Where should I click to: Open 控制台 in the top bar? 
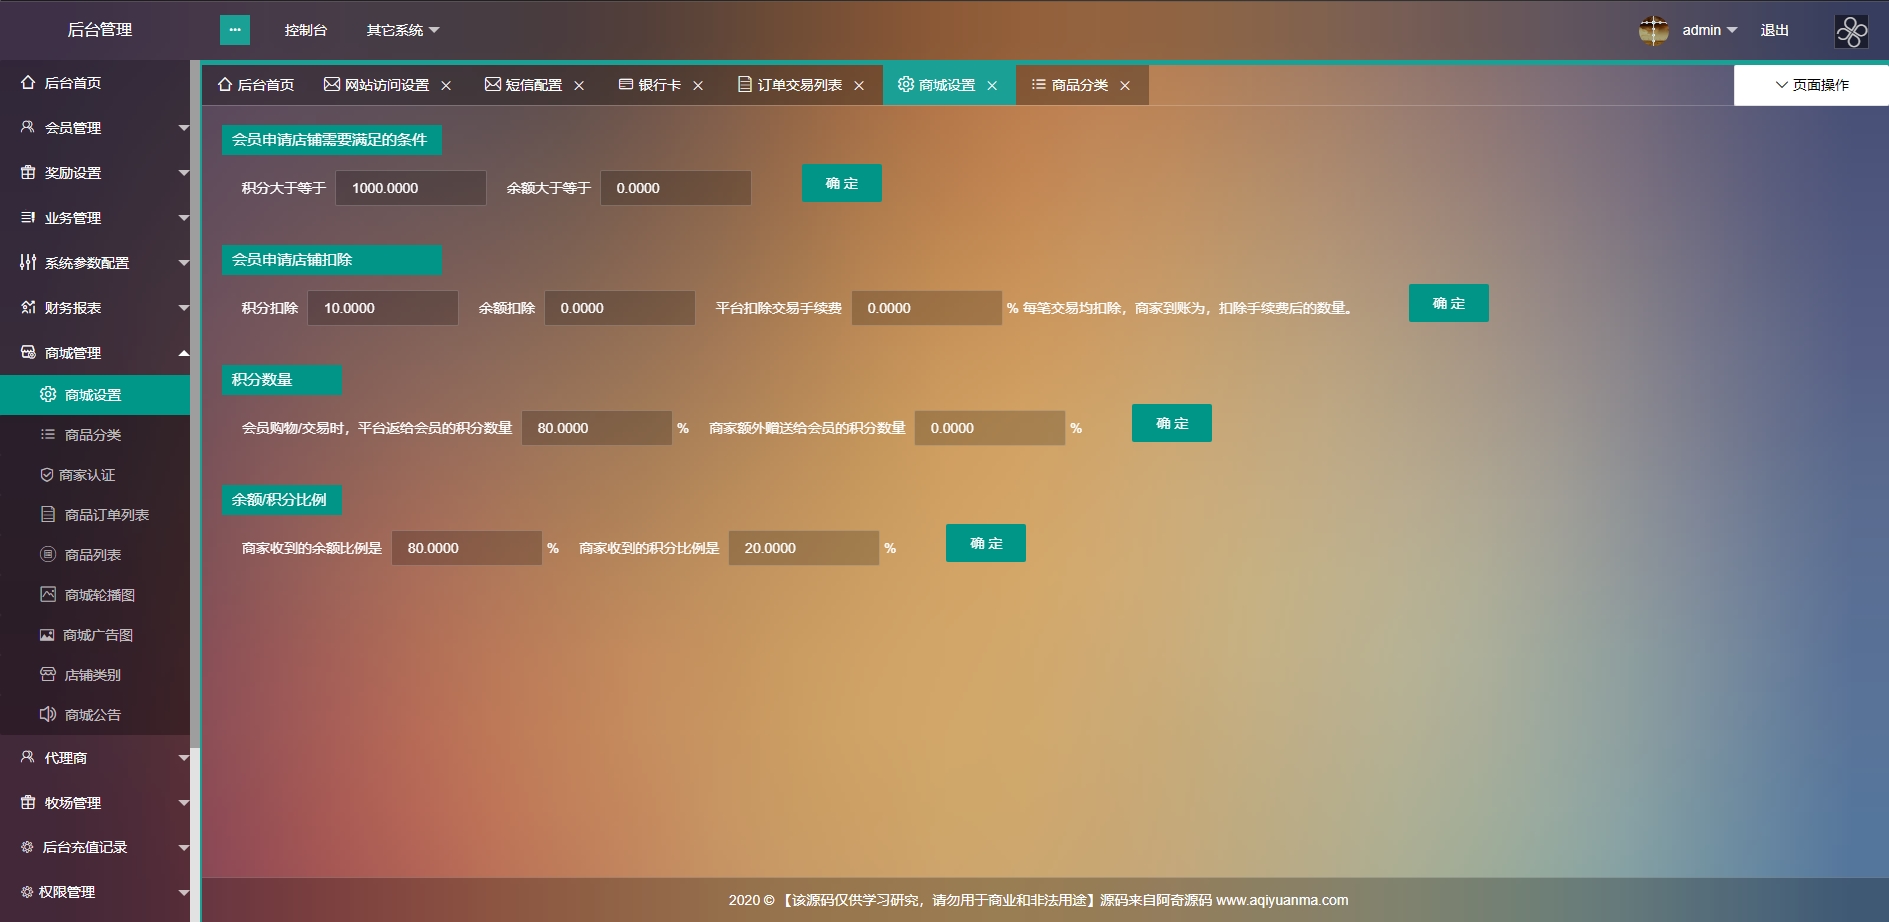click(x=306, y=30)
